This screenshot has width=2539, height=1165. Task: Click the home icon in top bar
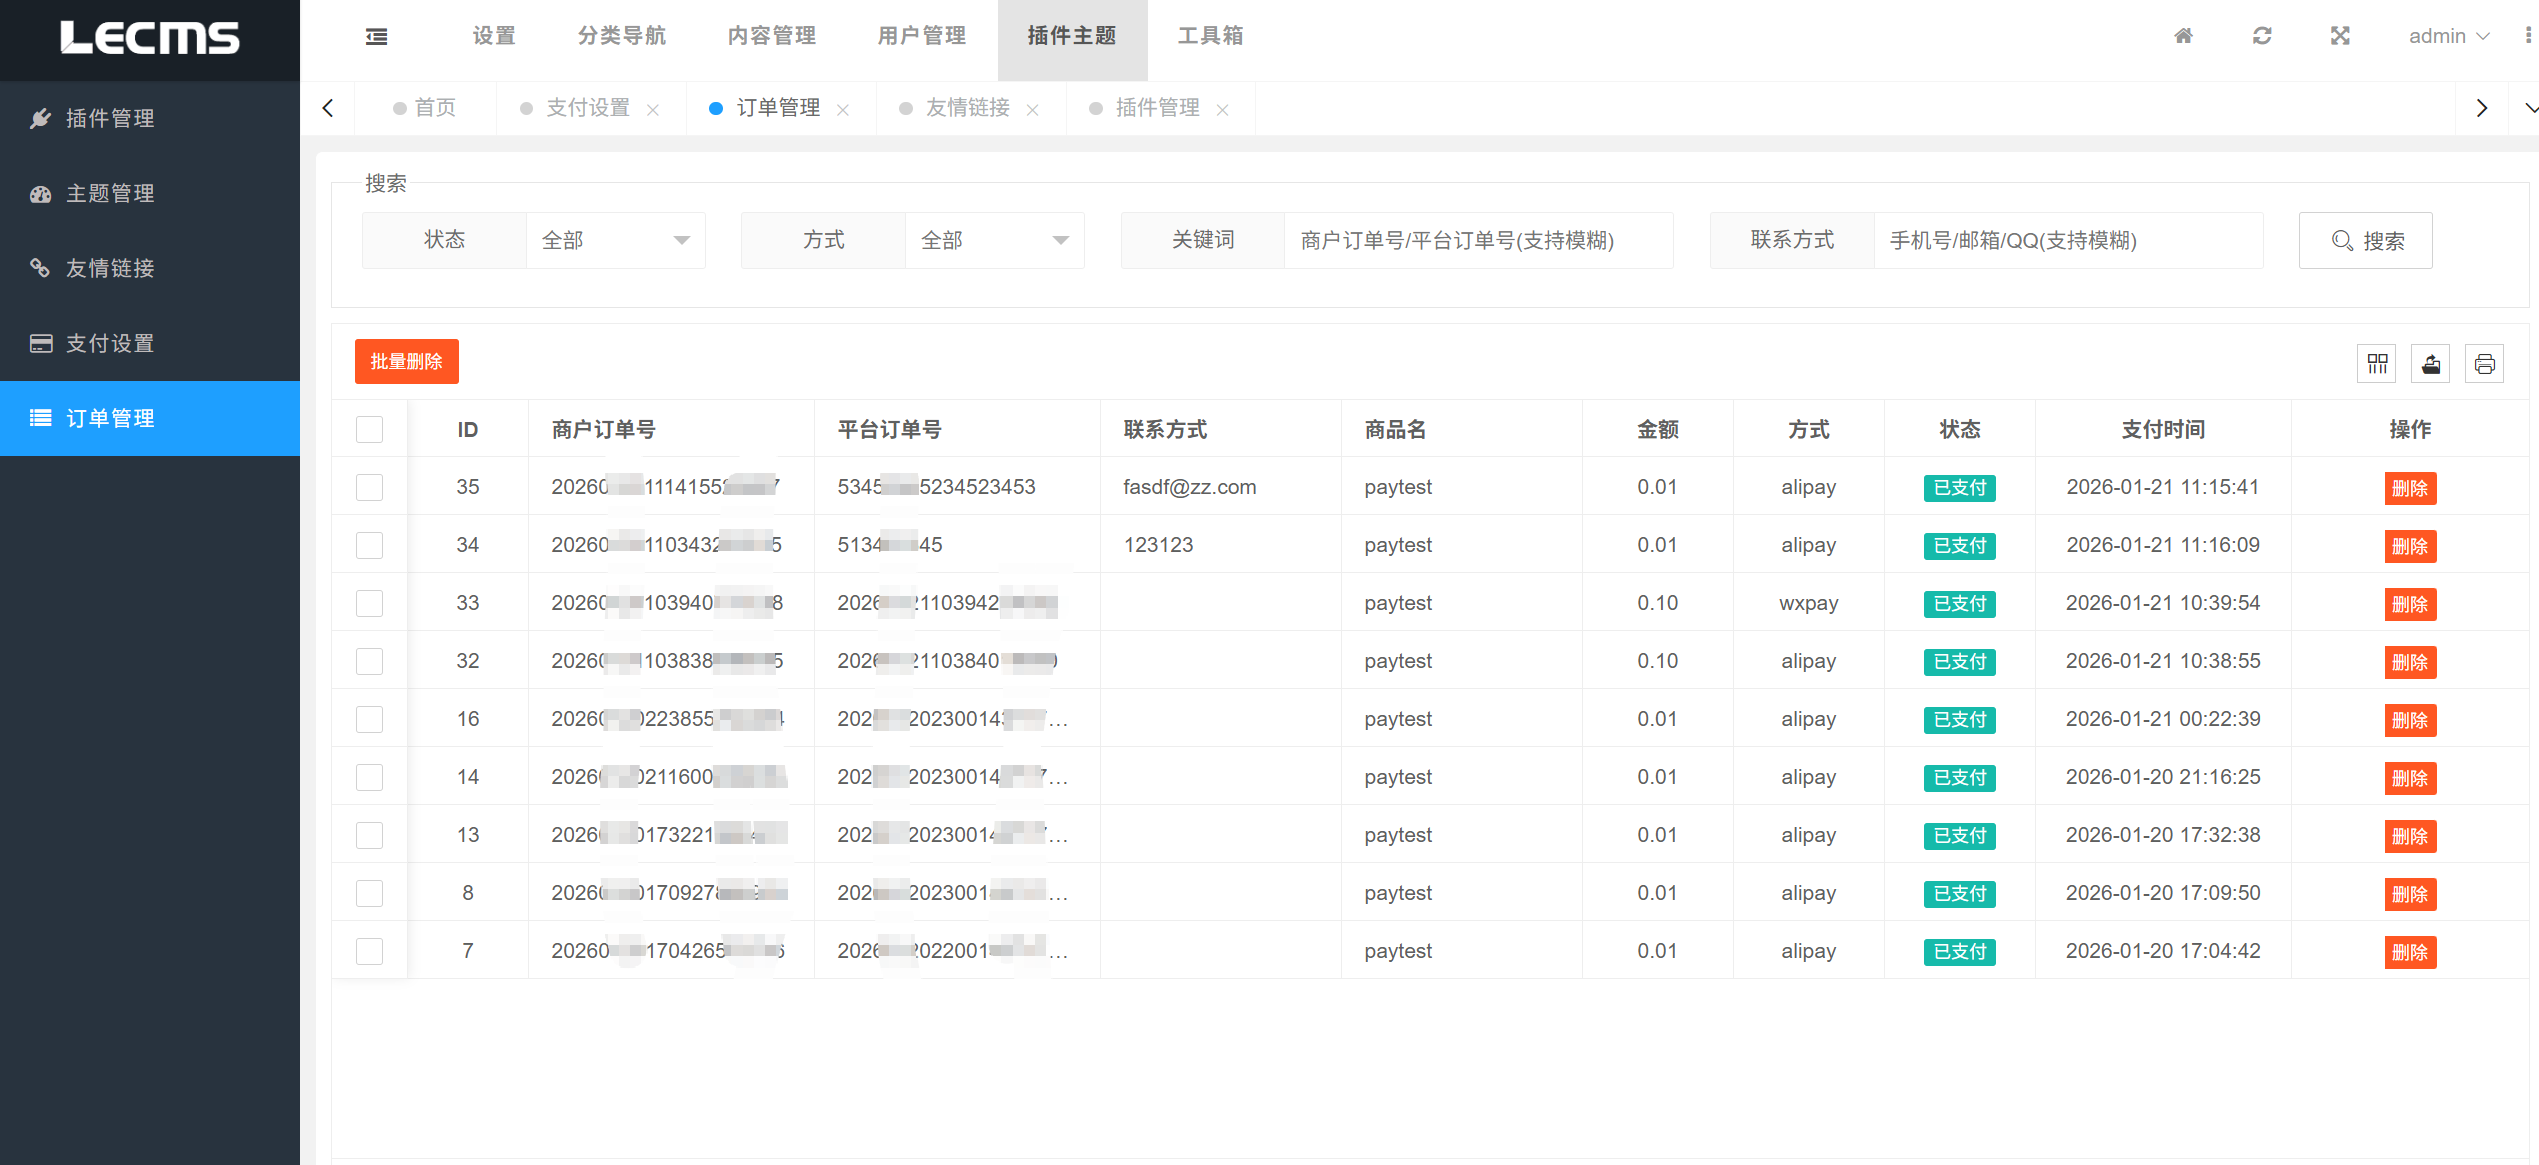point(2183,36)
